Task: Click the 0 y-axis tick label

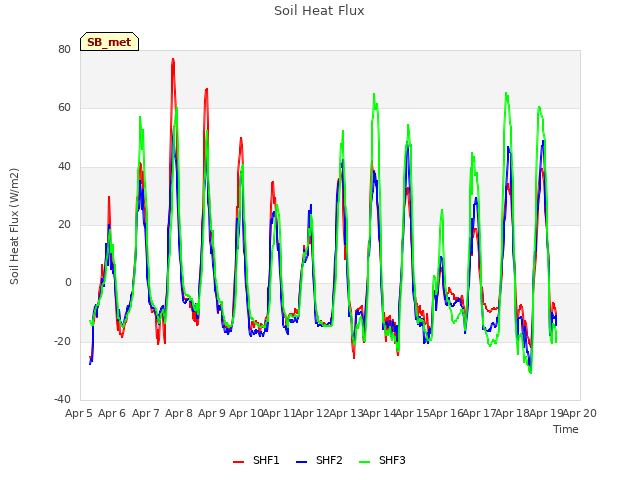Action: 68,282
